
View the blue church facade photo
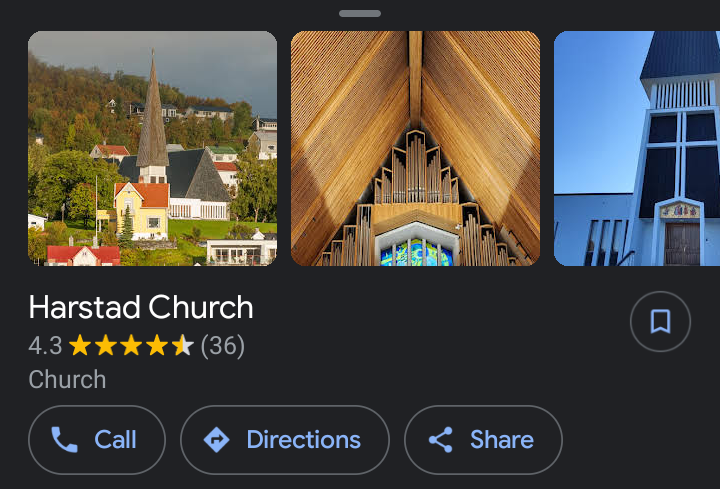tap(637, 148)
